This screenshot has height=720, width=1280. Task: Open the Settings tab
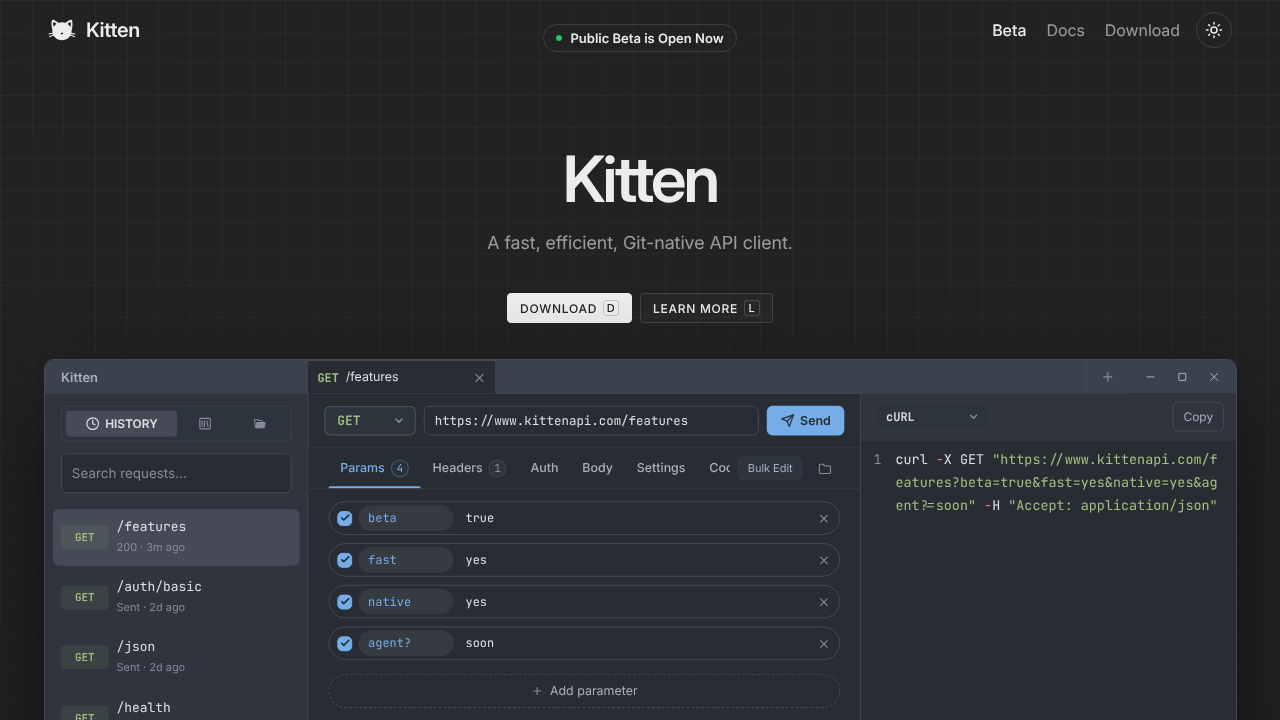tap(661, 468)
